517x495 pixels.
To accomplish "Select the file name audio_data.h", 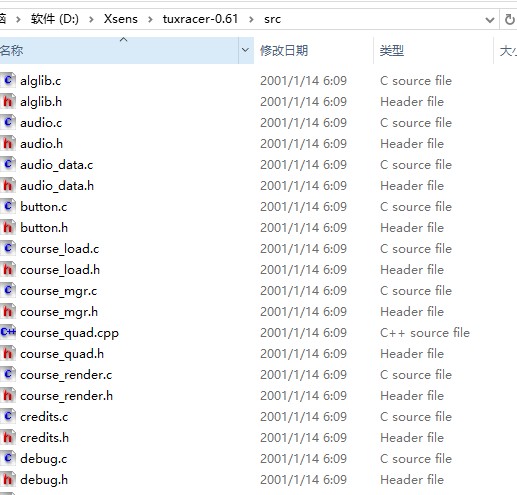I will click(x=57, y=186).
